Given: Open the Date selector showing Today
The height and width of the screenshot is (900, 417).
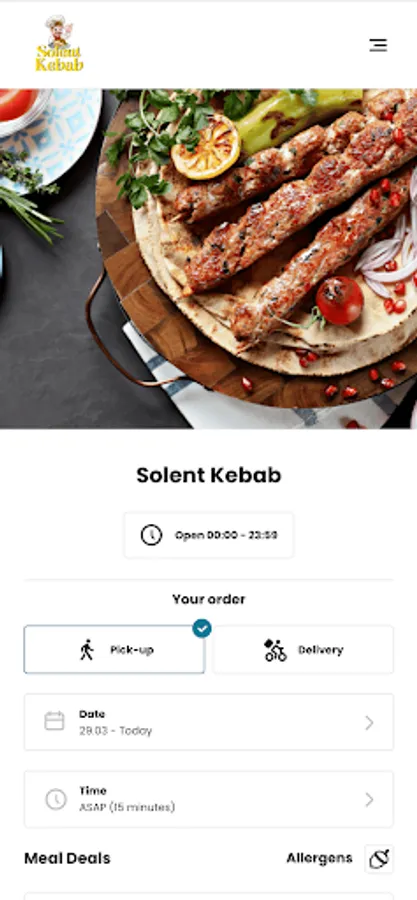Looking at the screenshot, I should (x=209, y=722).
